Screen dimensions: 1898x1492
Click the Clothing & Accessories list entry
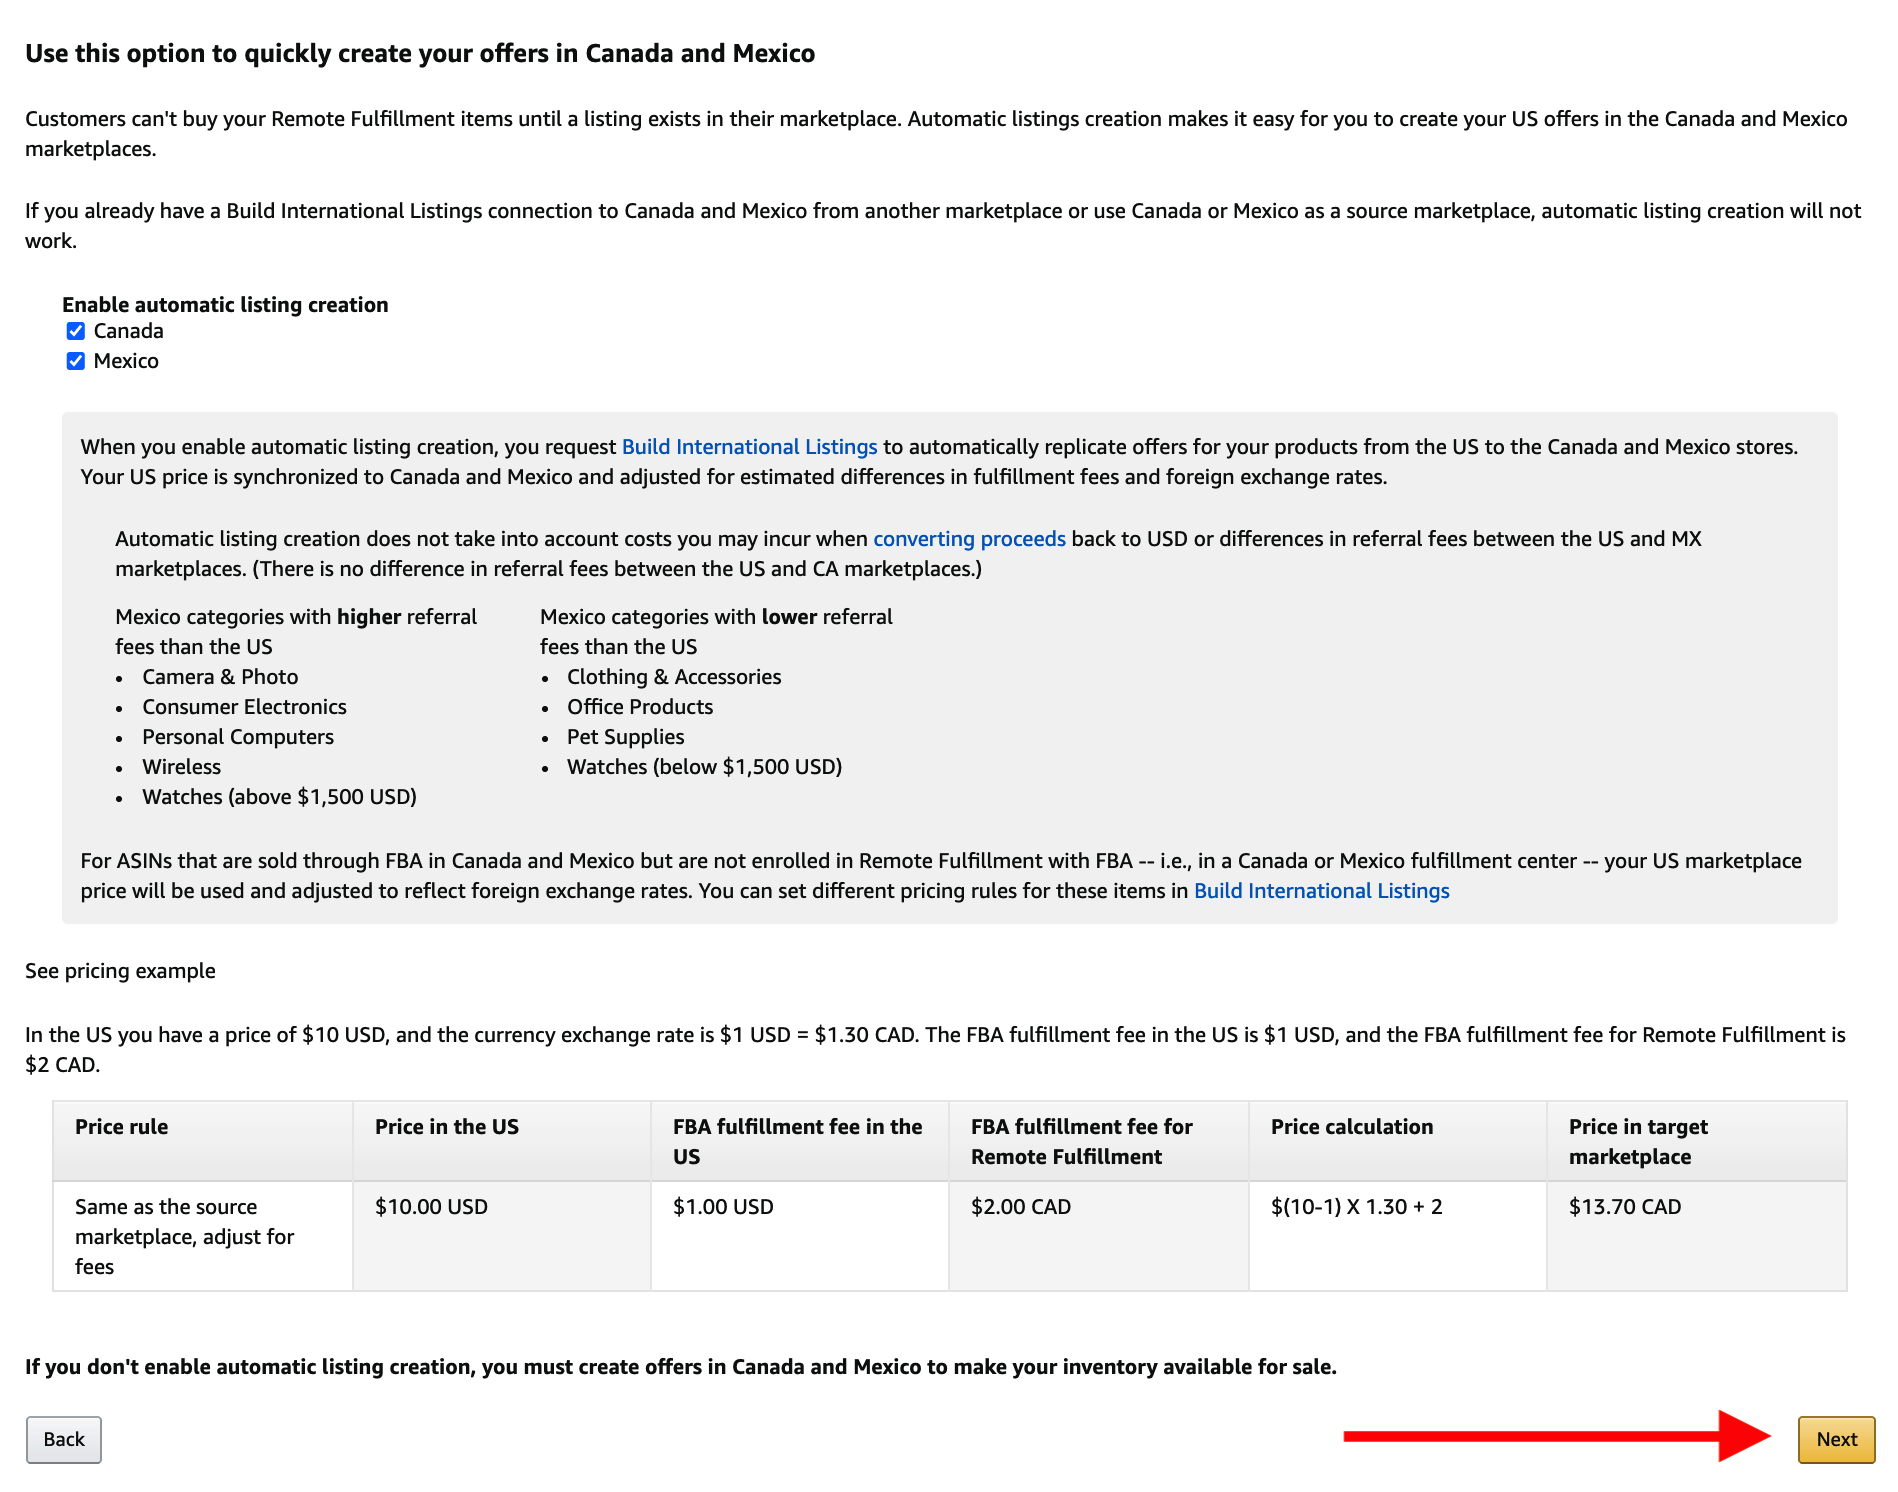coord(674,676)
